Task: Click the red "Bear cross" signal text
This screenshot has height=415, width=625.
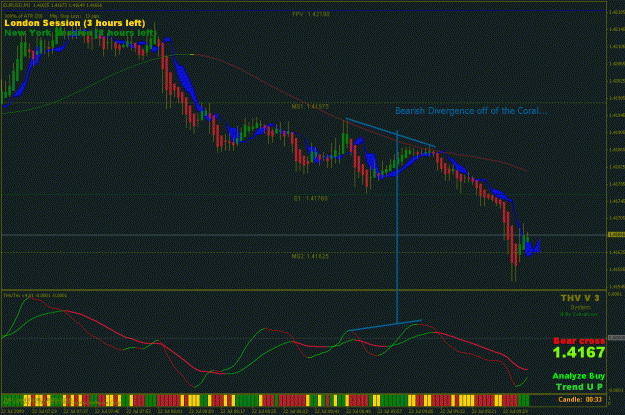Action: coord(579,341)
